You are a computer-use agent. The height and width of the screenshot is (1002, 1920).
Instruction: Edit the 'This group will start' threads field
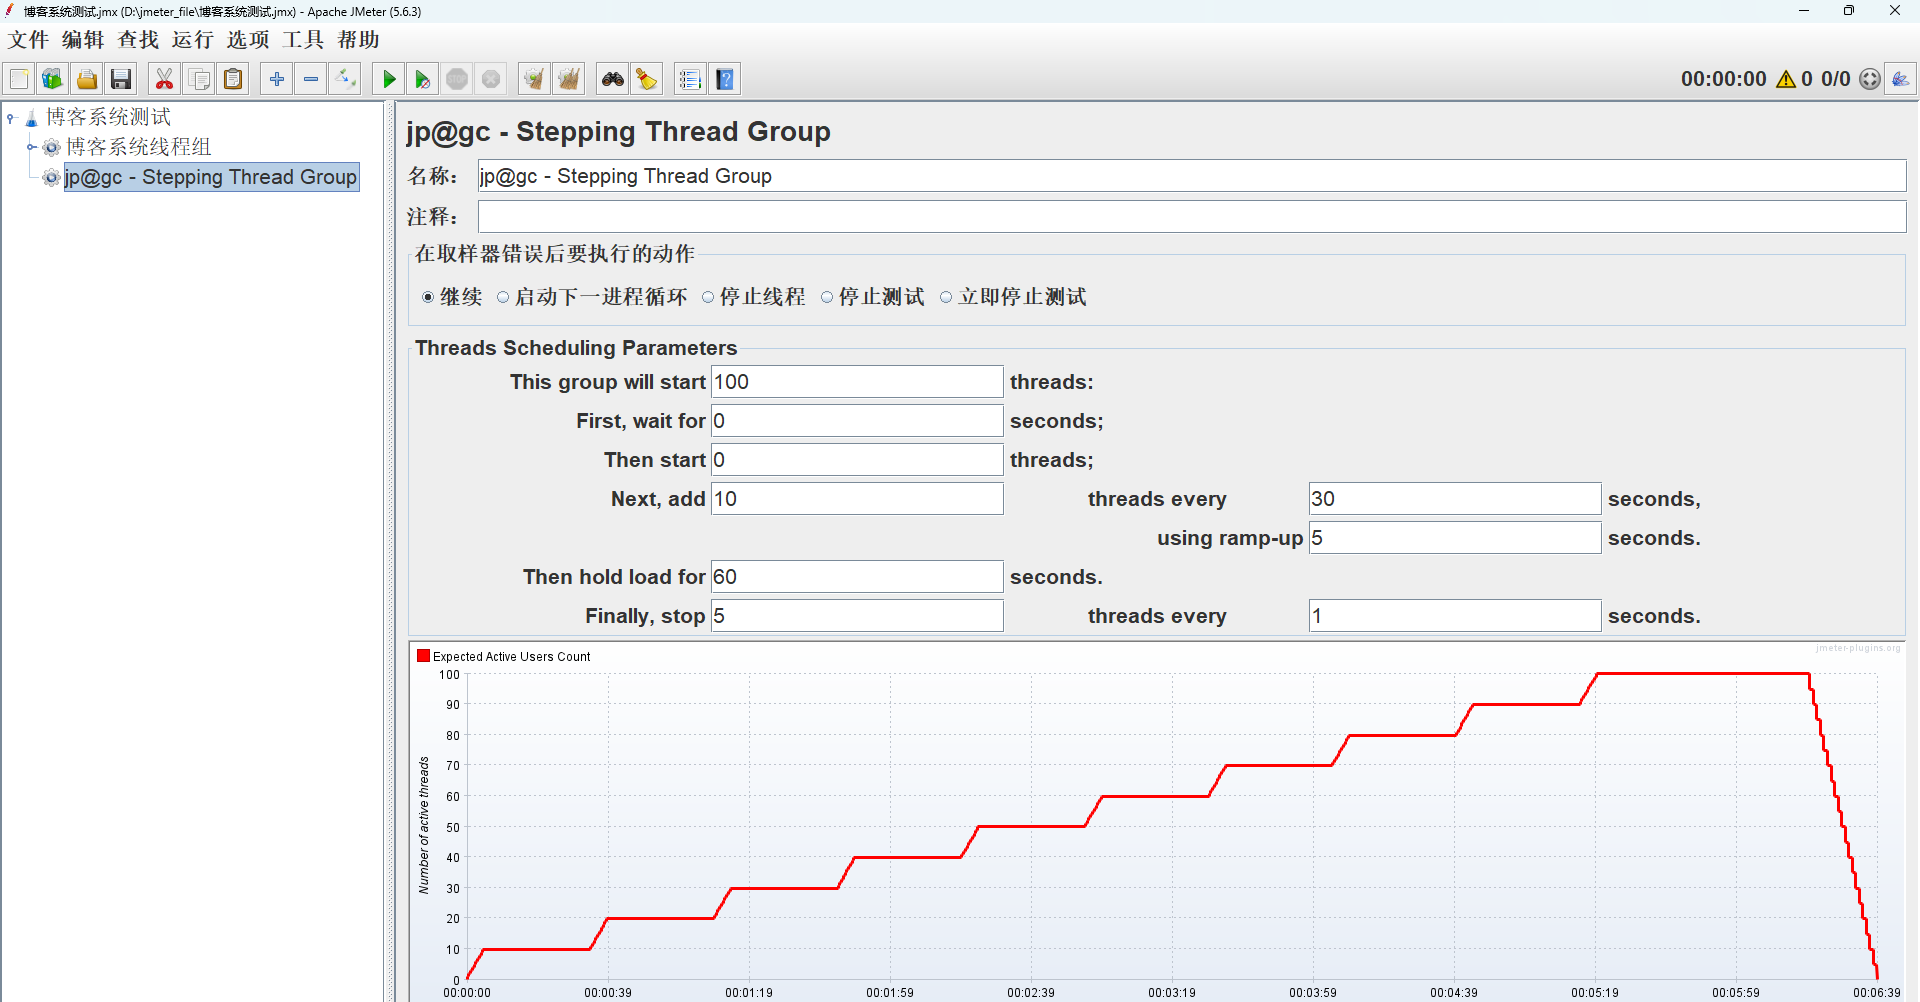[857, 382]
